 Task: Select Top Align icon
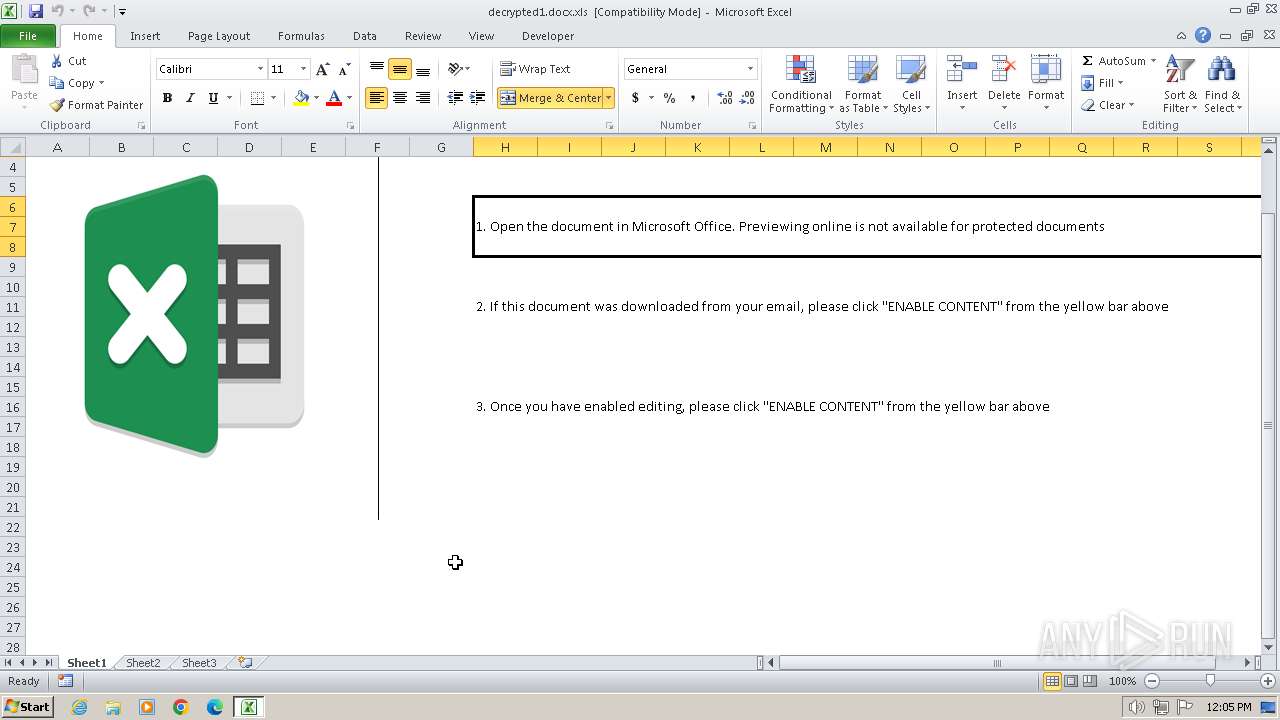coord(377,69)
